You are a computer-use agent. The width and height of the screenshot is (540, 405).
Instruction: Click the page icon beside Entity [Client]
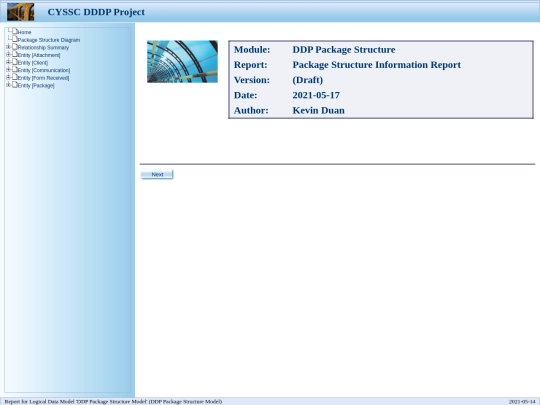click(x=15, y=61)
